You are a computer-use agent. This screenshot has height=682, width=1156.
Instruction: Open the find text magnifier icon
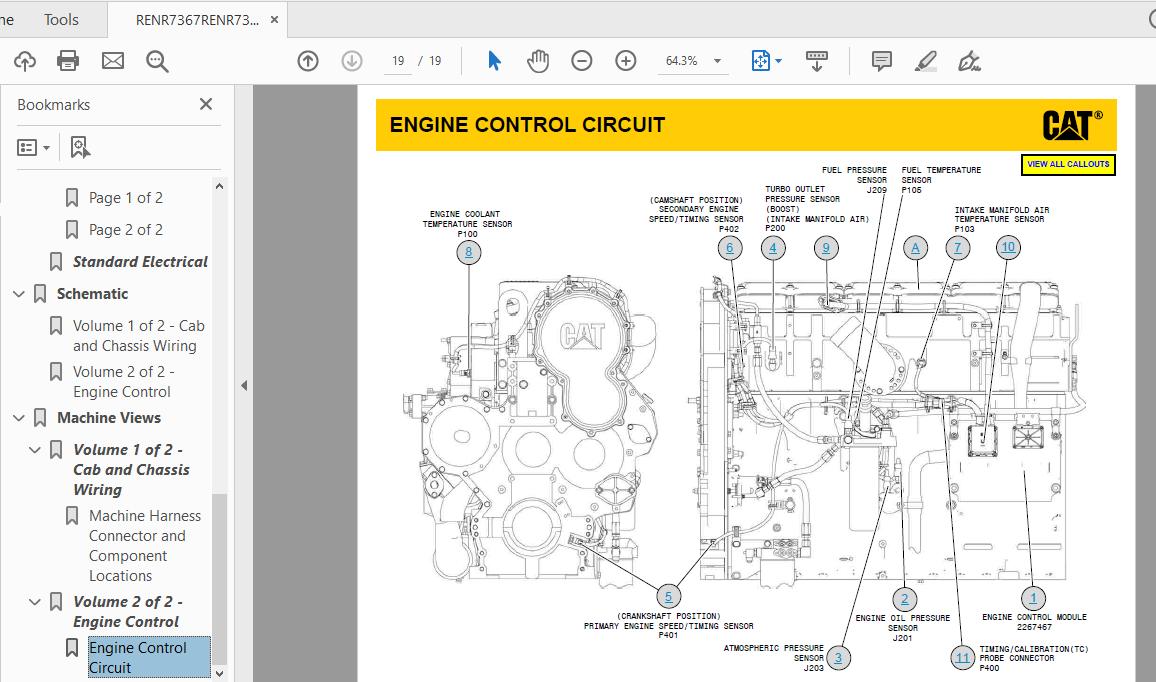[157, 61]
